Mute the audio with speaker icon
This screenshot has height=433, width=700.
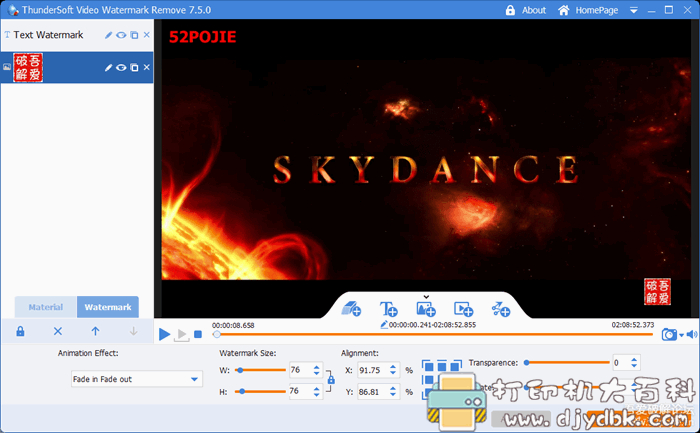(x=692, y=334)
